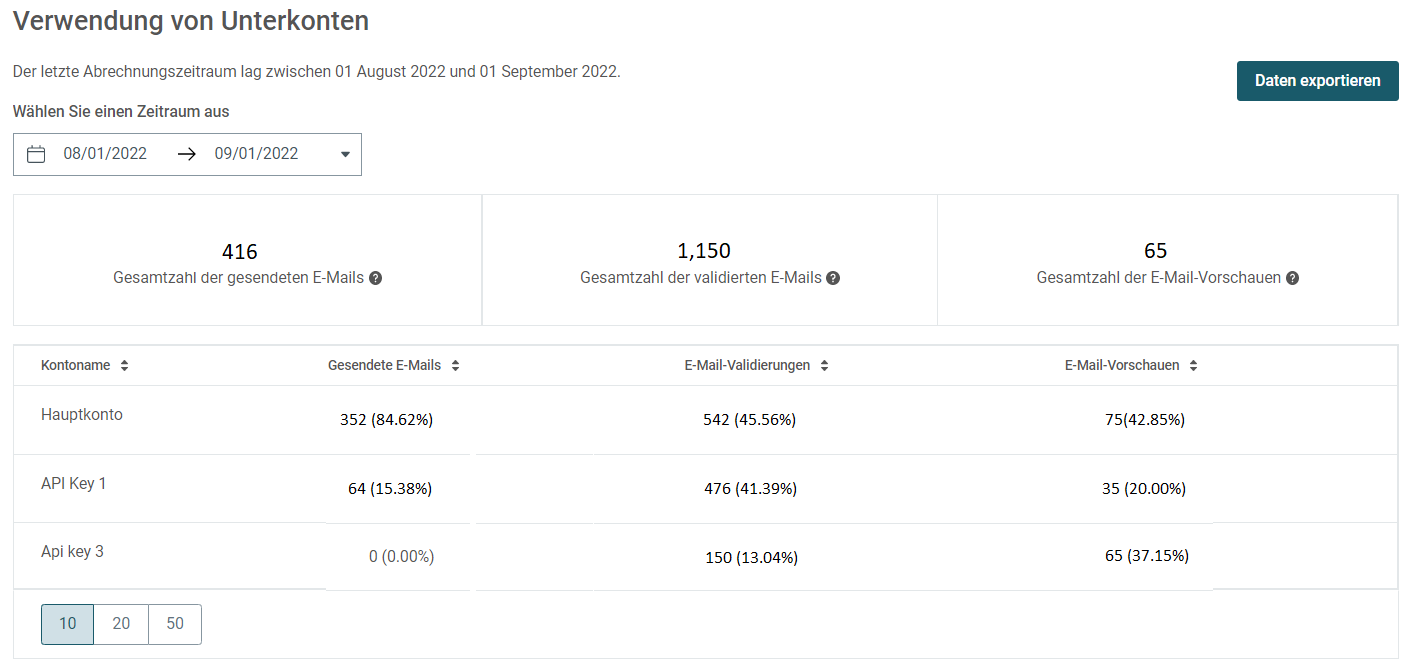Screen dimensions: 1406x669
Task: Show 20 rows per page
Action: 121,624
